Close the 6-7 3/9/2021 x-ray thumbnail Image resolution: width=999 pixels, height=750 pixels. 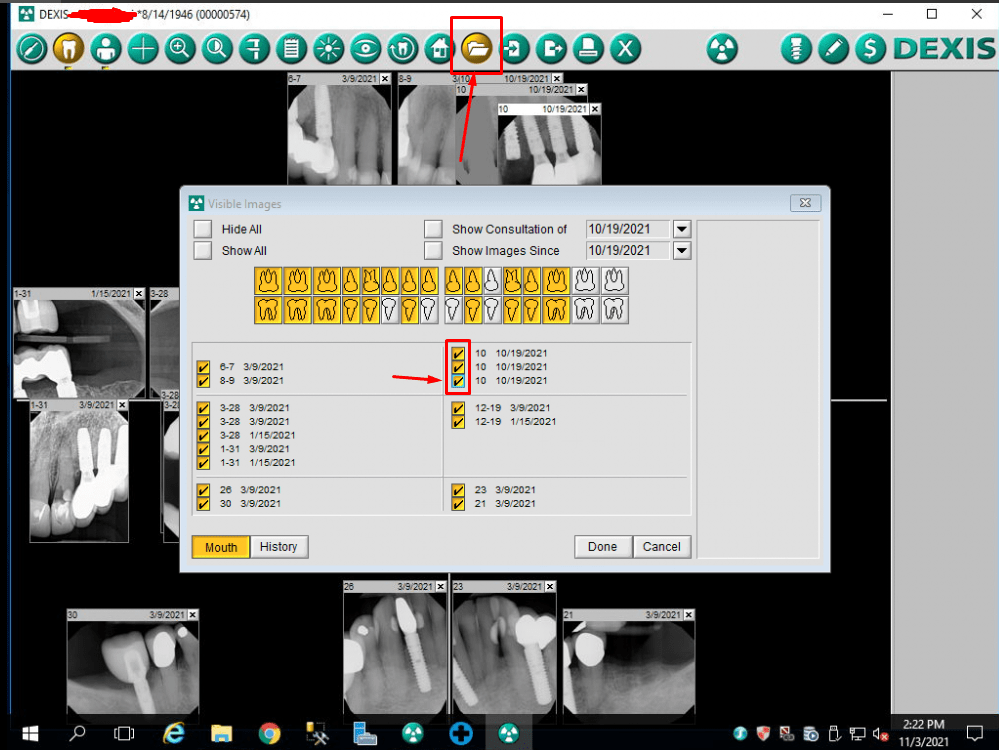(385, 78)
